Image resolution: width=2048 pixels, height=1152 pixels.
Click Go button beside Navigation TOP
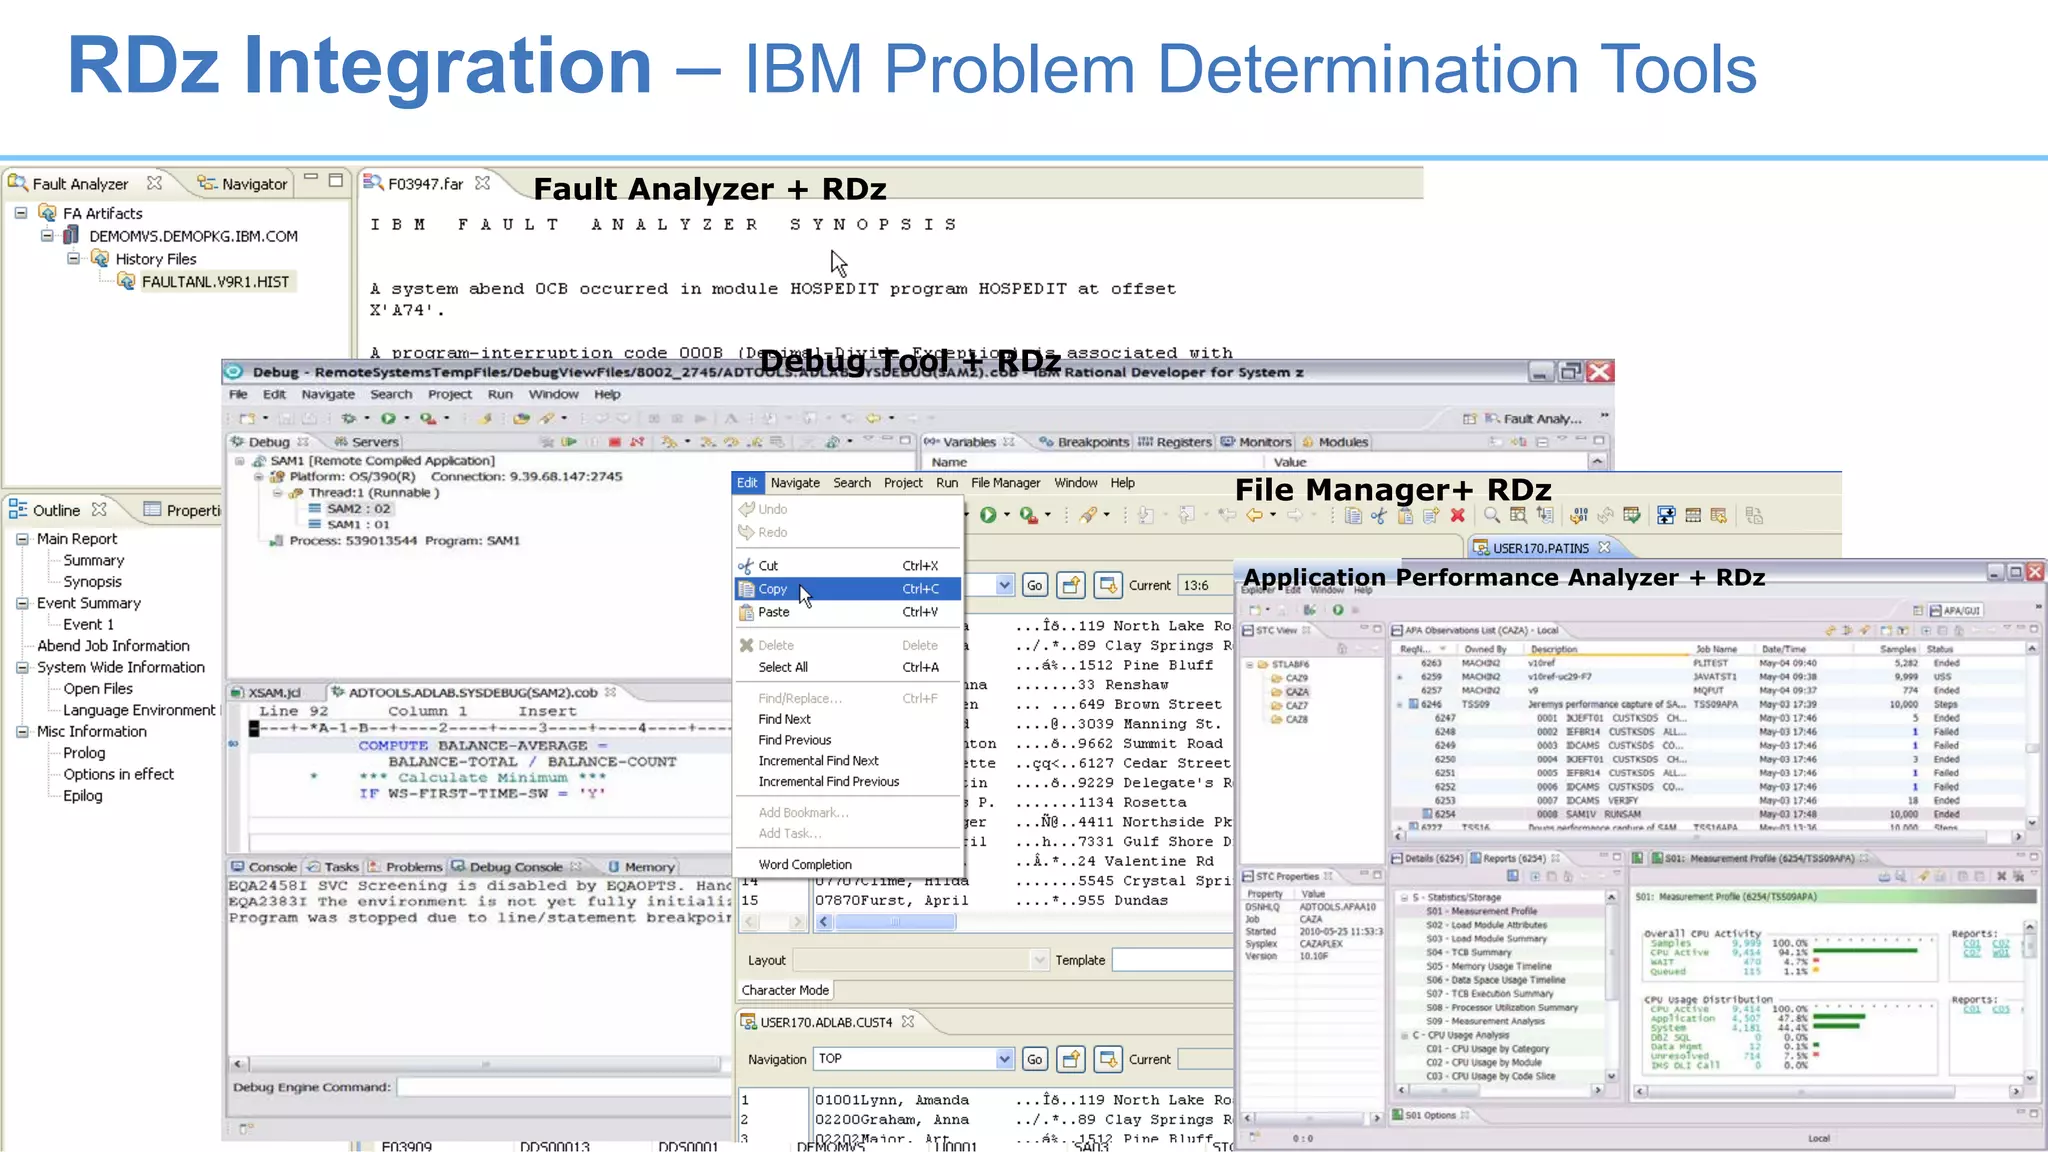1034,1059
